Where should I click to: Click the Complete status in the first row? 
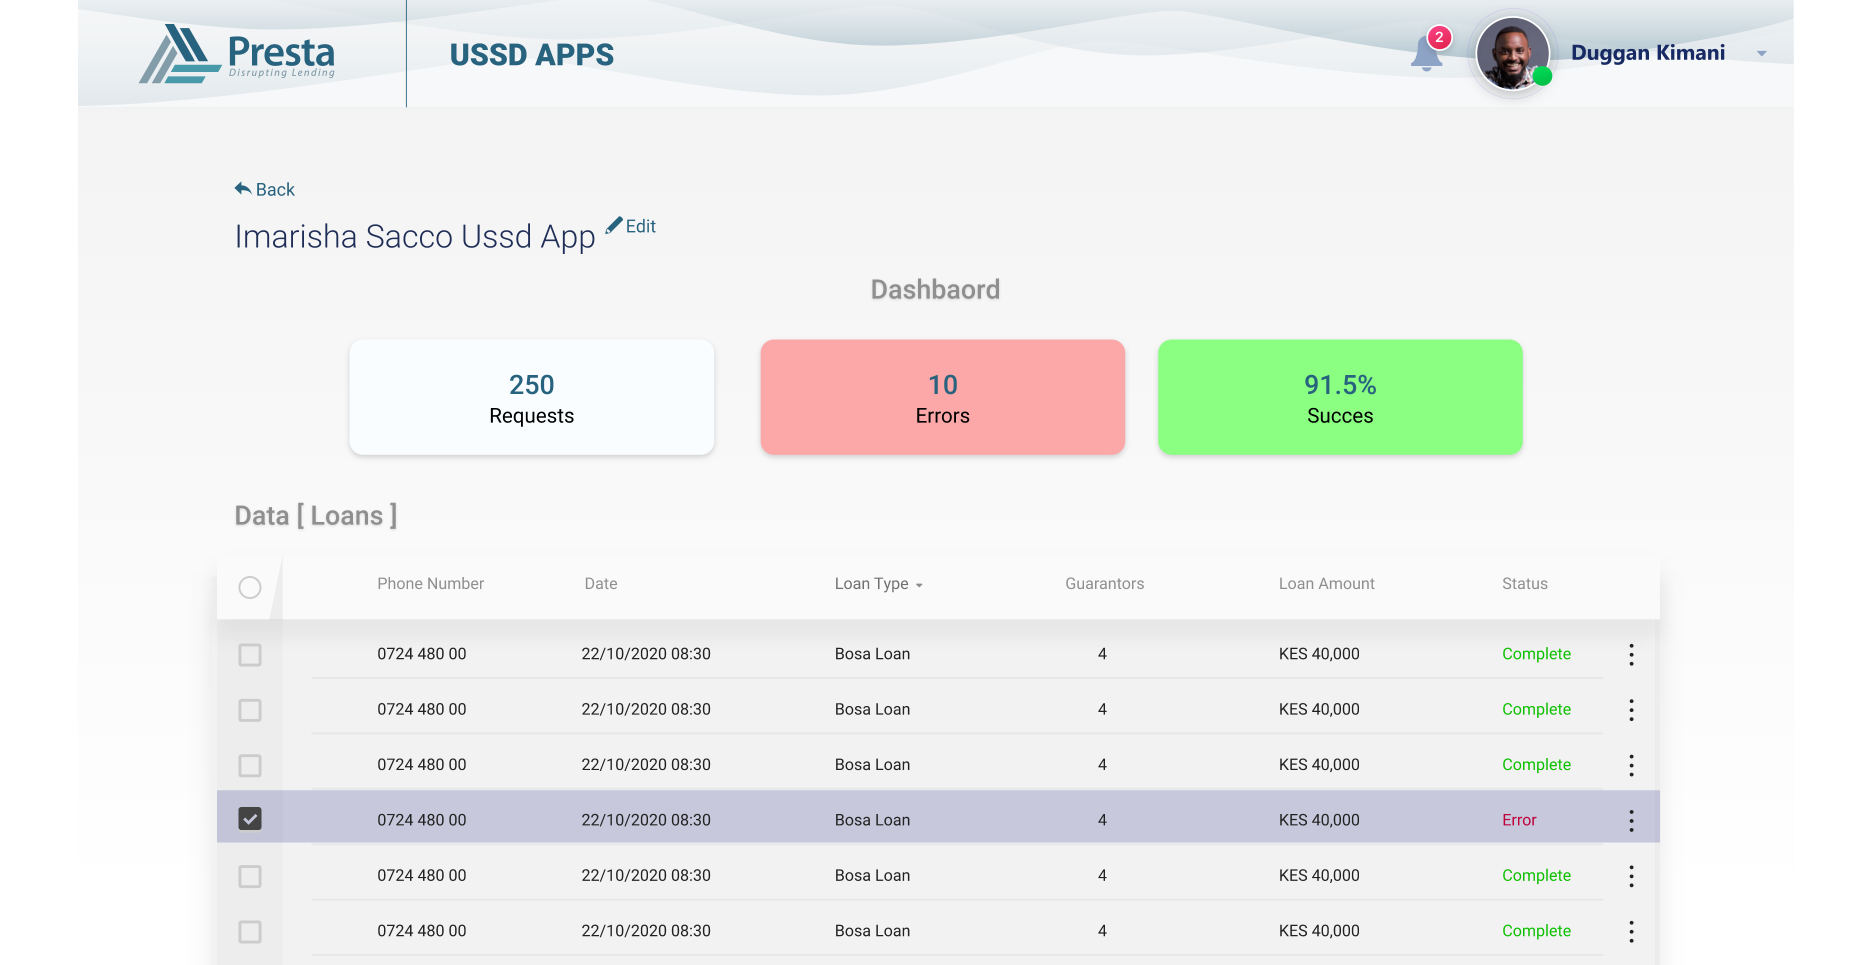(1536, 654)
